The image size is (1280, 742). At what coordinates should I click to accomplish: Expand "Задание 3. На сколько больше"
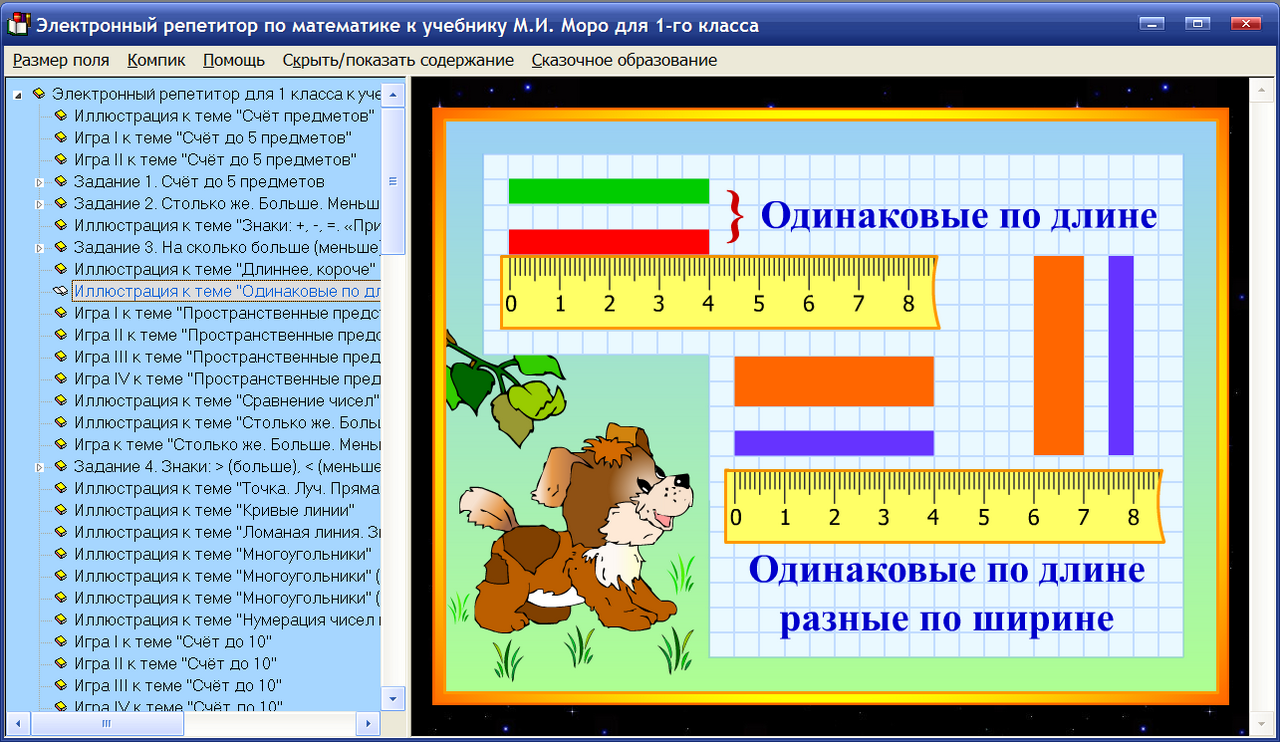click(x=38, y=246)
